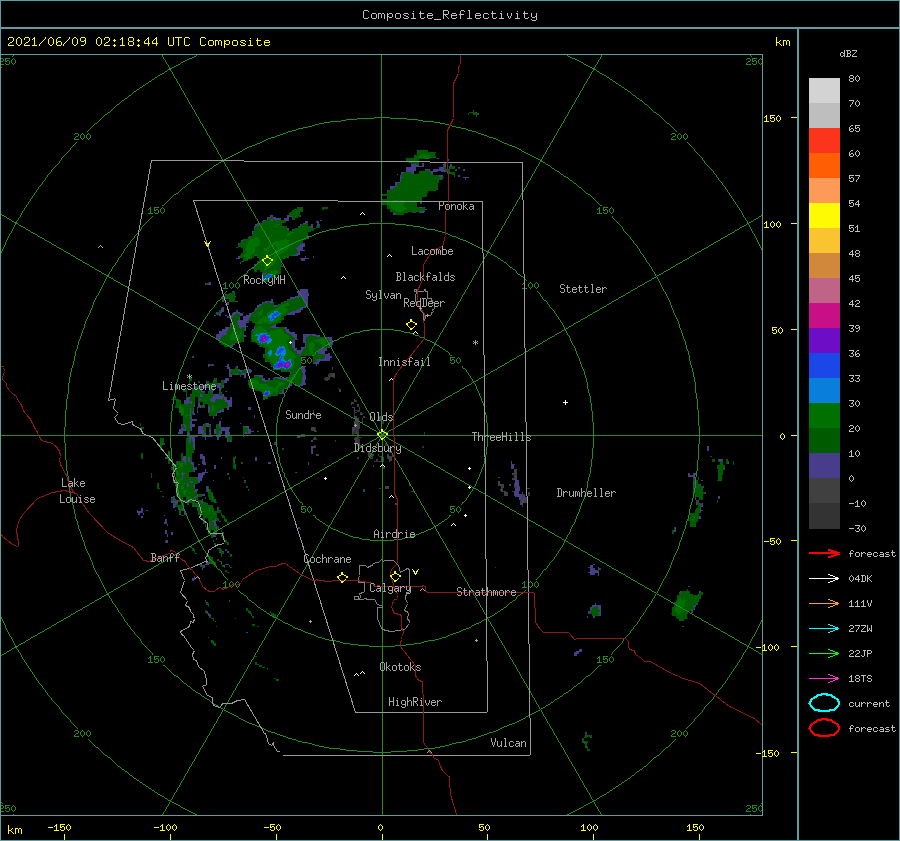Click the HighRiver city label
Image resolution: width=900 pixels, height=841 pixels.
point(415,702)
